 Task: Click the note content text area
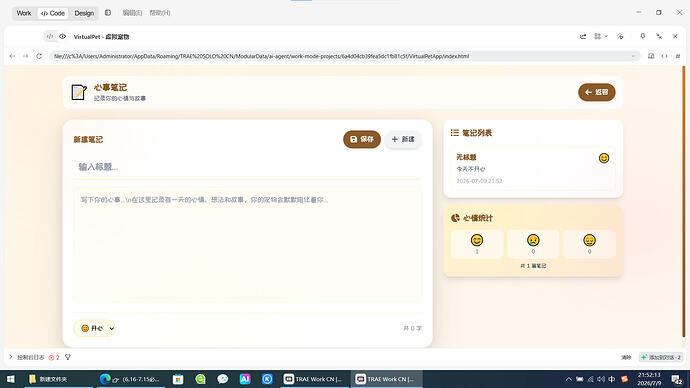247,245
